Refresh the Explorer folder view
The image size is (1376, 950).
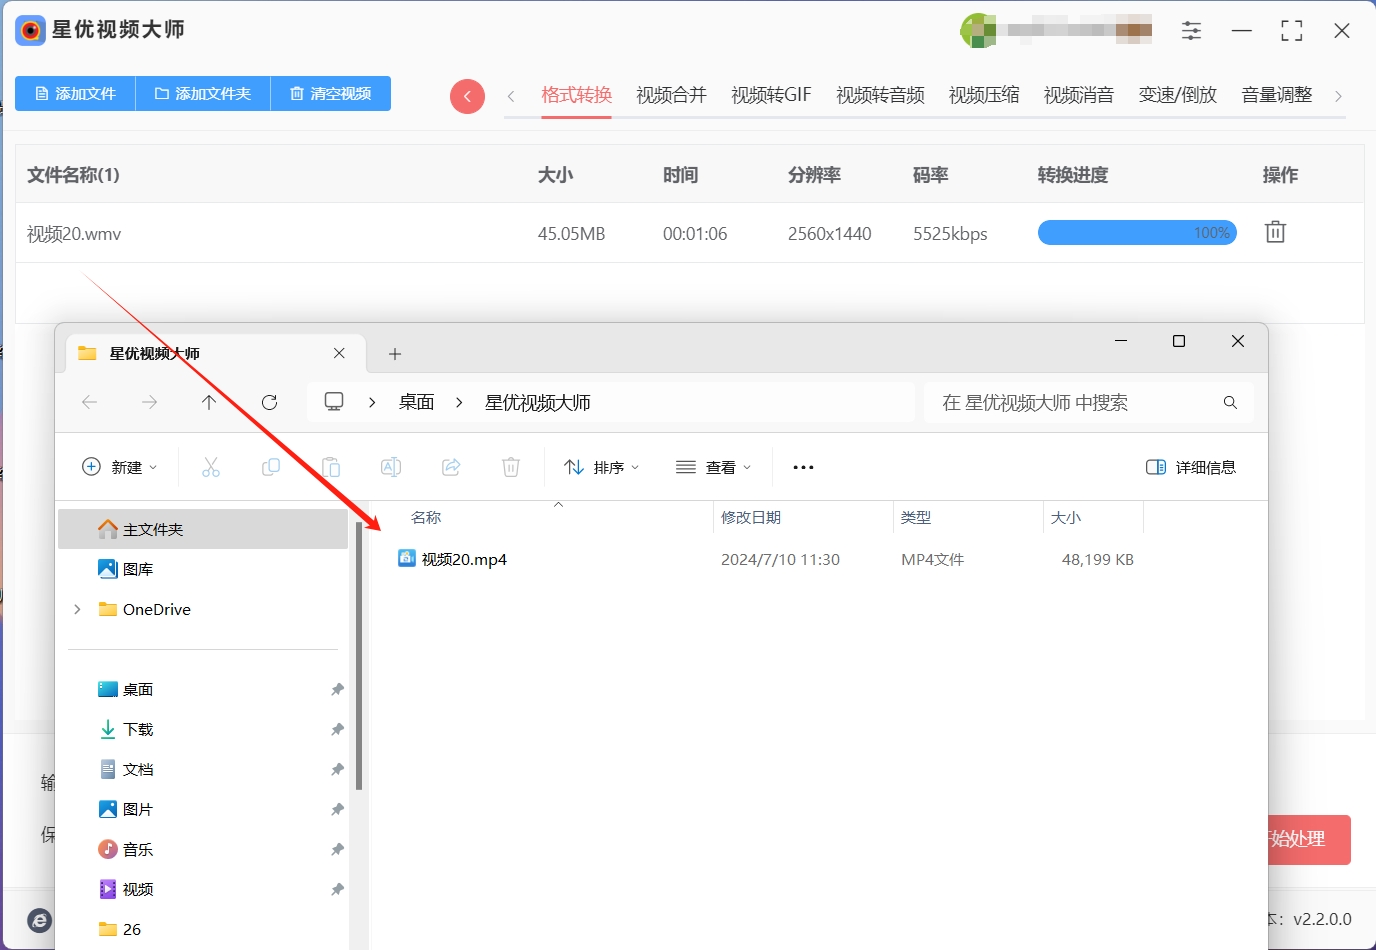269,402
